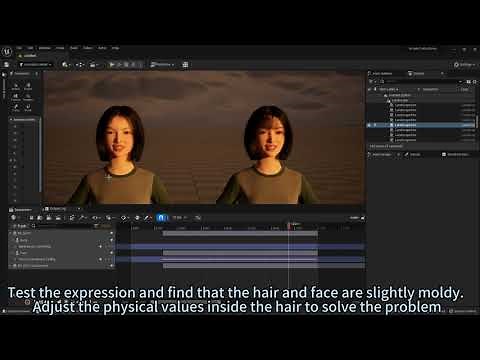Open the Build menu
Image resolution: width=480 pixels, height=360 pixels.
(74, 48)
